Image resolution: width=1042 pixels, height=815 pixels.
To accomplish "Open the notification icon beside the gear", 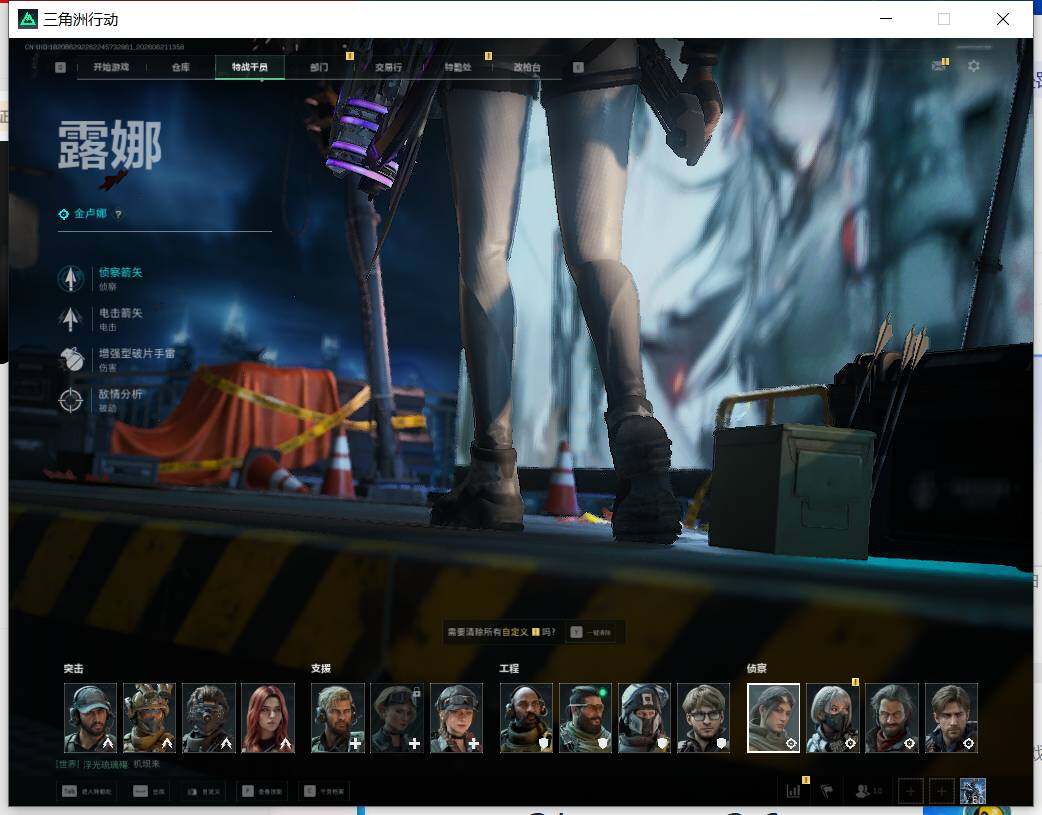I will (x=940, y=64).
